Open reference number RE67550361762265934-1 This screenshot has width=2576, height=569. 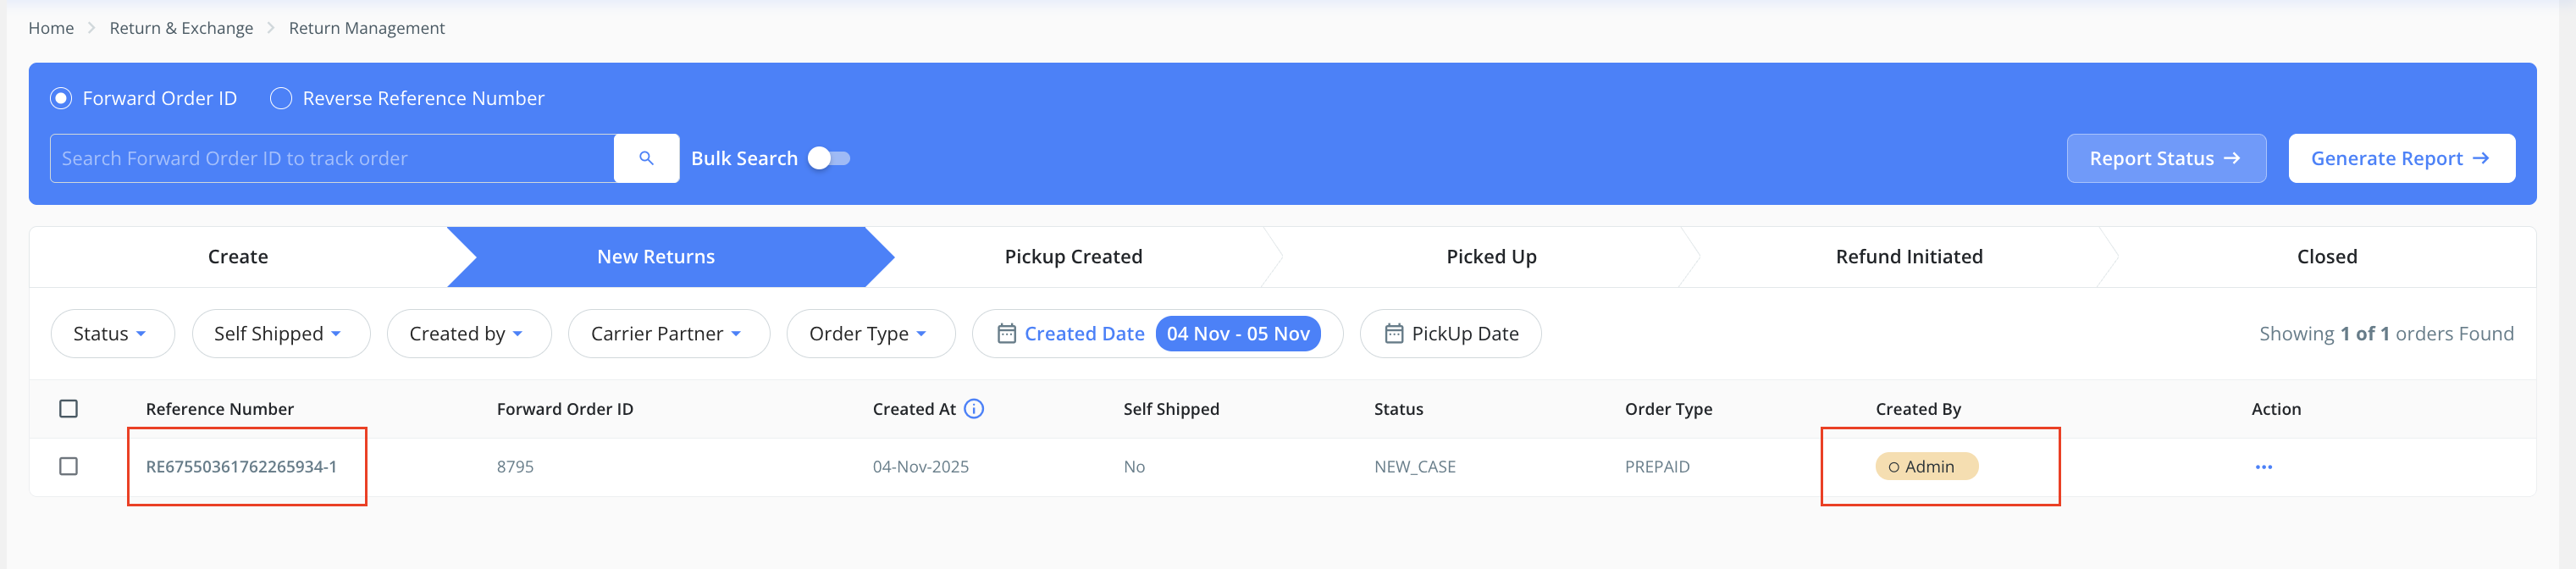pos(241,466)
